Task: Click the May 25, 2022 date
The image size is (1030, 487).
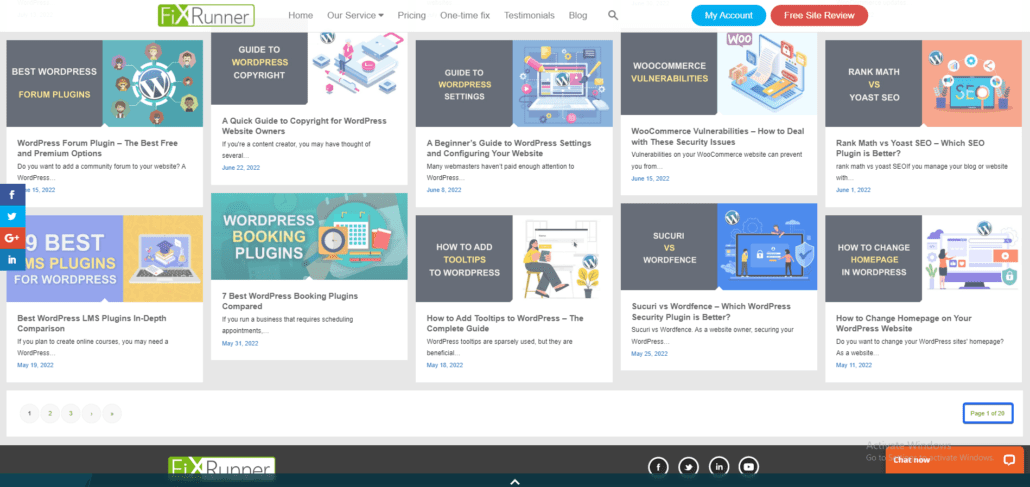Action: click(x=650, y=354)
